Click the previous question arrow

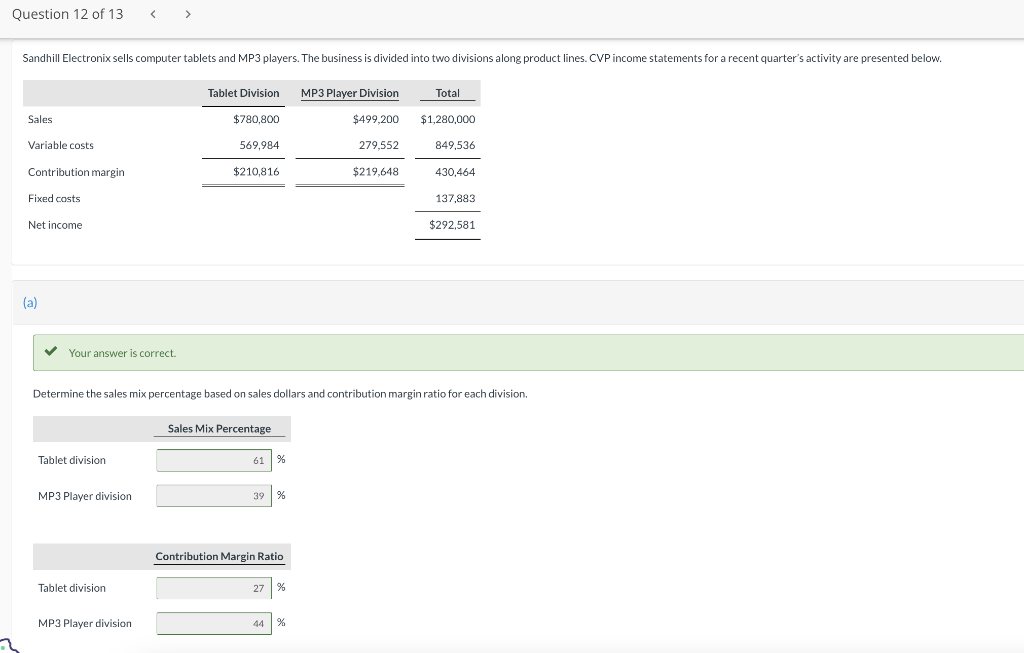152,14
